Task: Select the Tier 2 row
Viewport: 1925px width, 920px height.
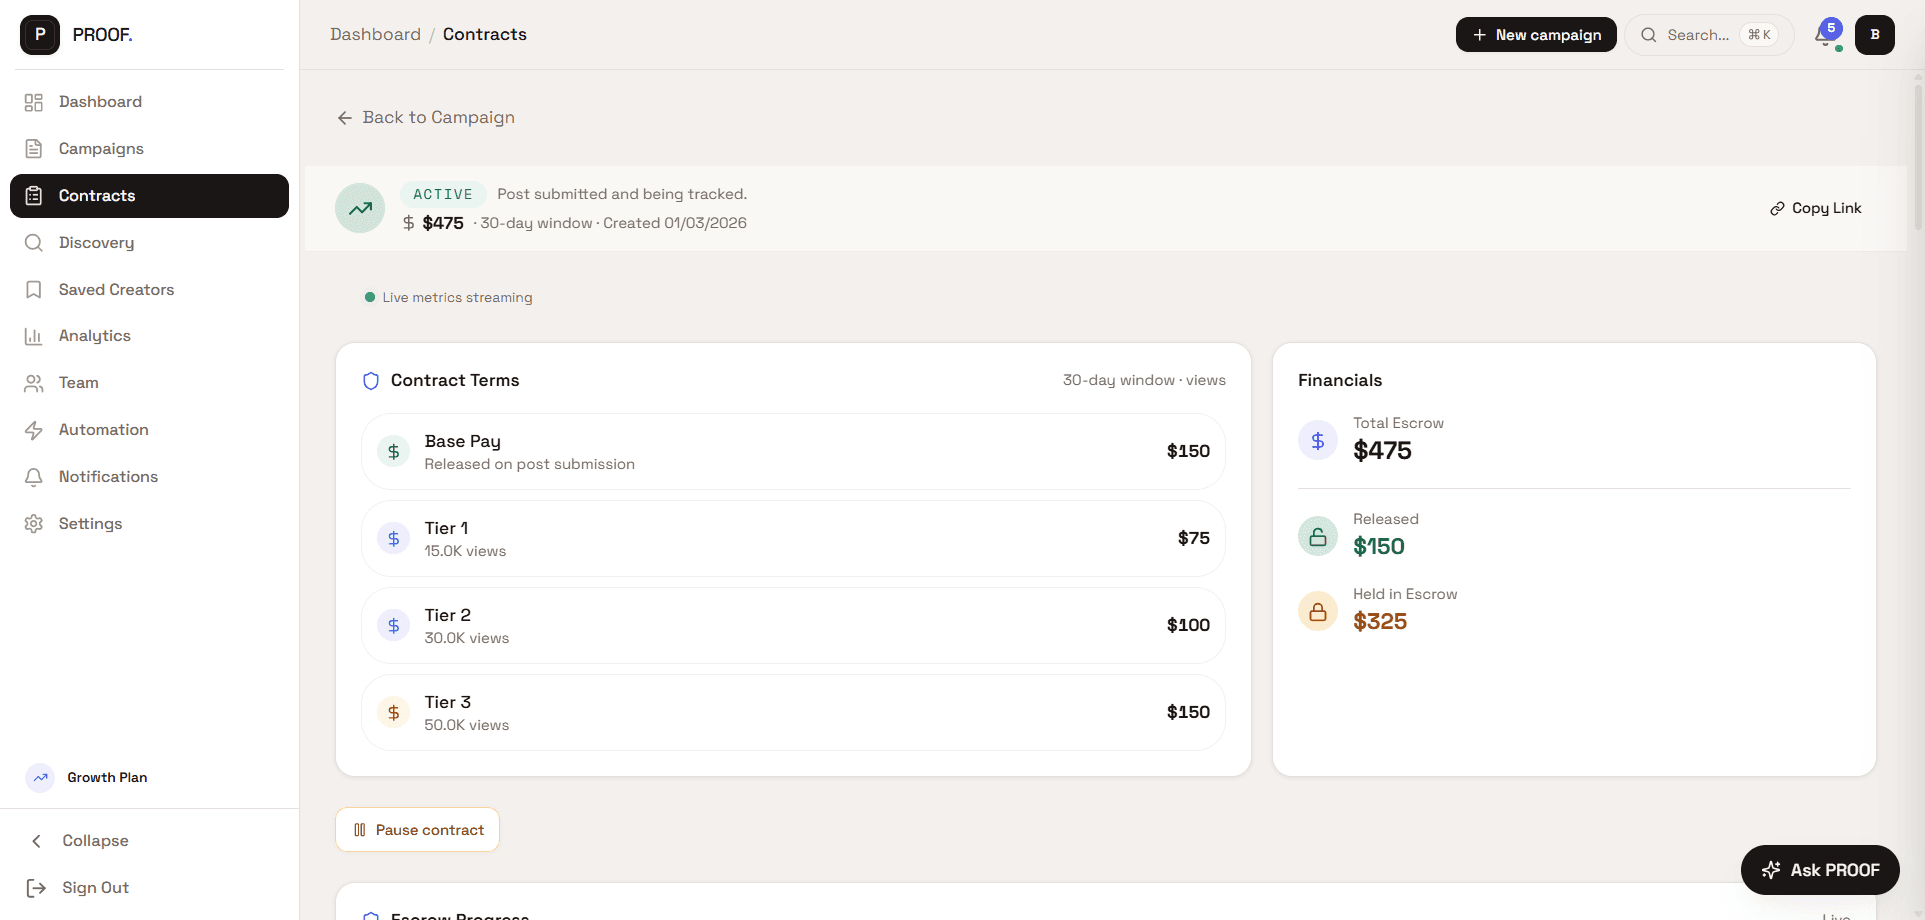Action: click(793, 626)
